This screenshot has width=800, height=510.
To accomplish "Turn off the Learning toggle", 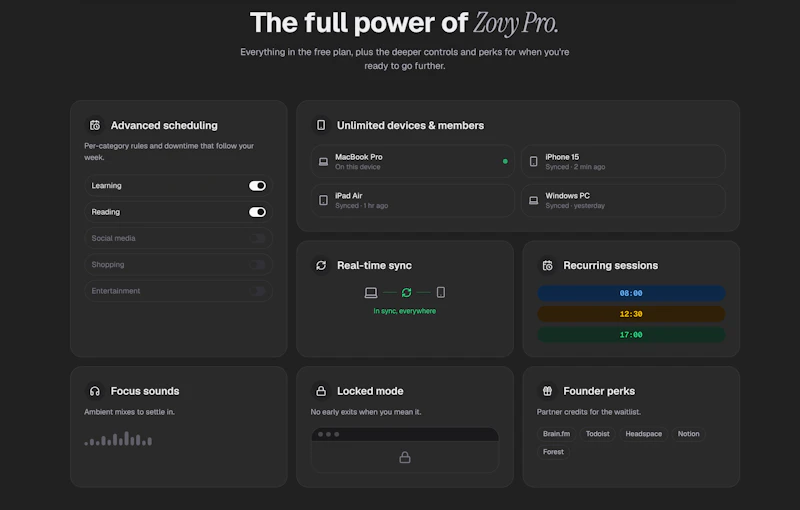I will tap(257, 186).
